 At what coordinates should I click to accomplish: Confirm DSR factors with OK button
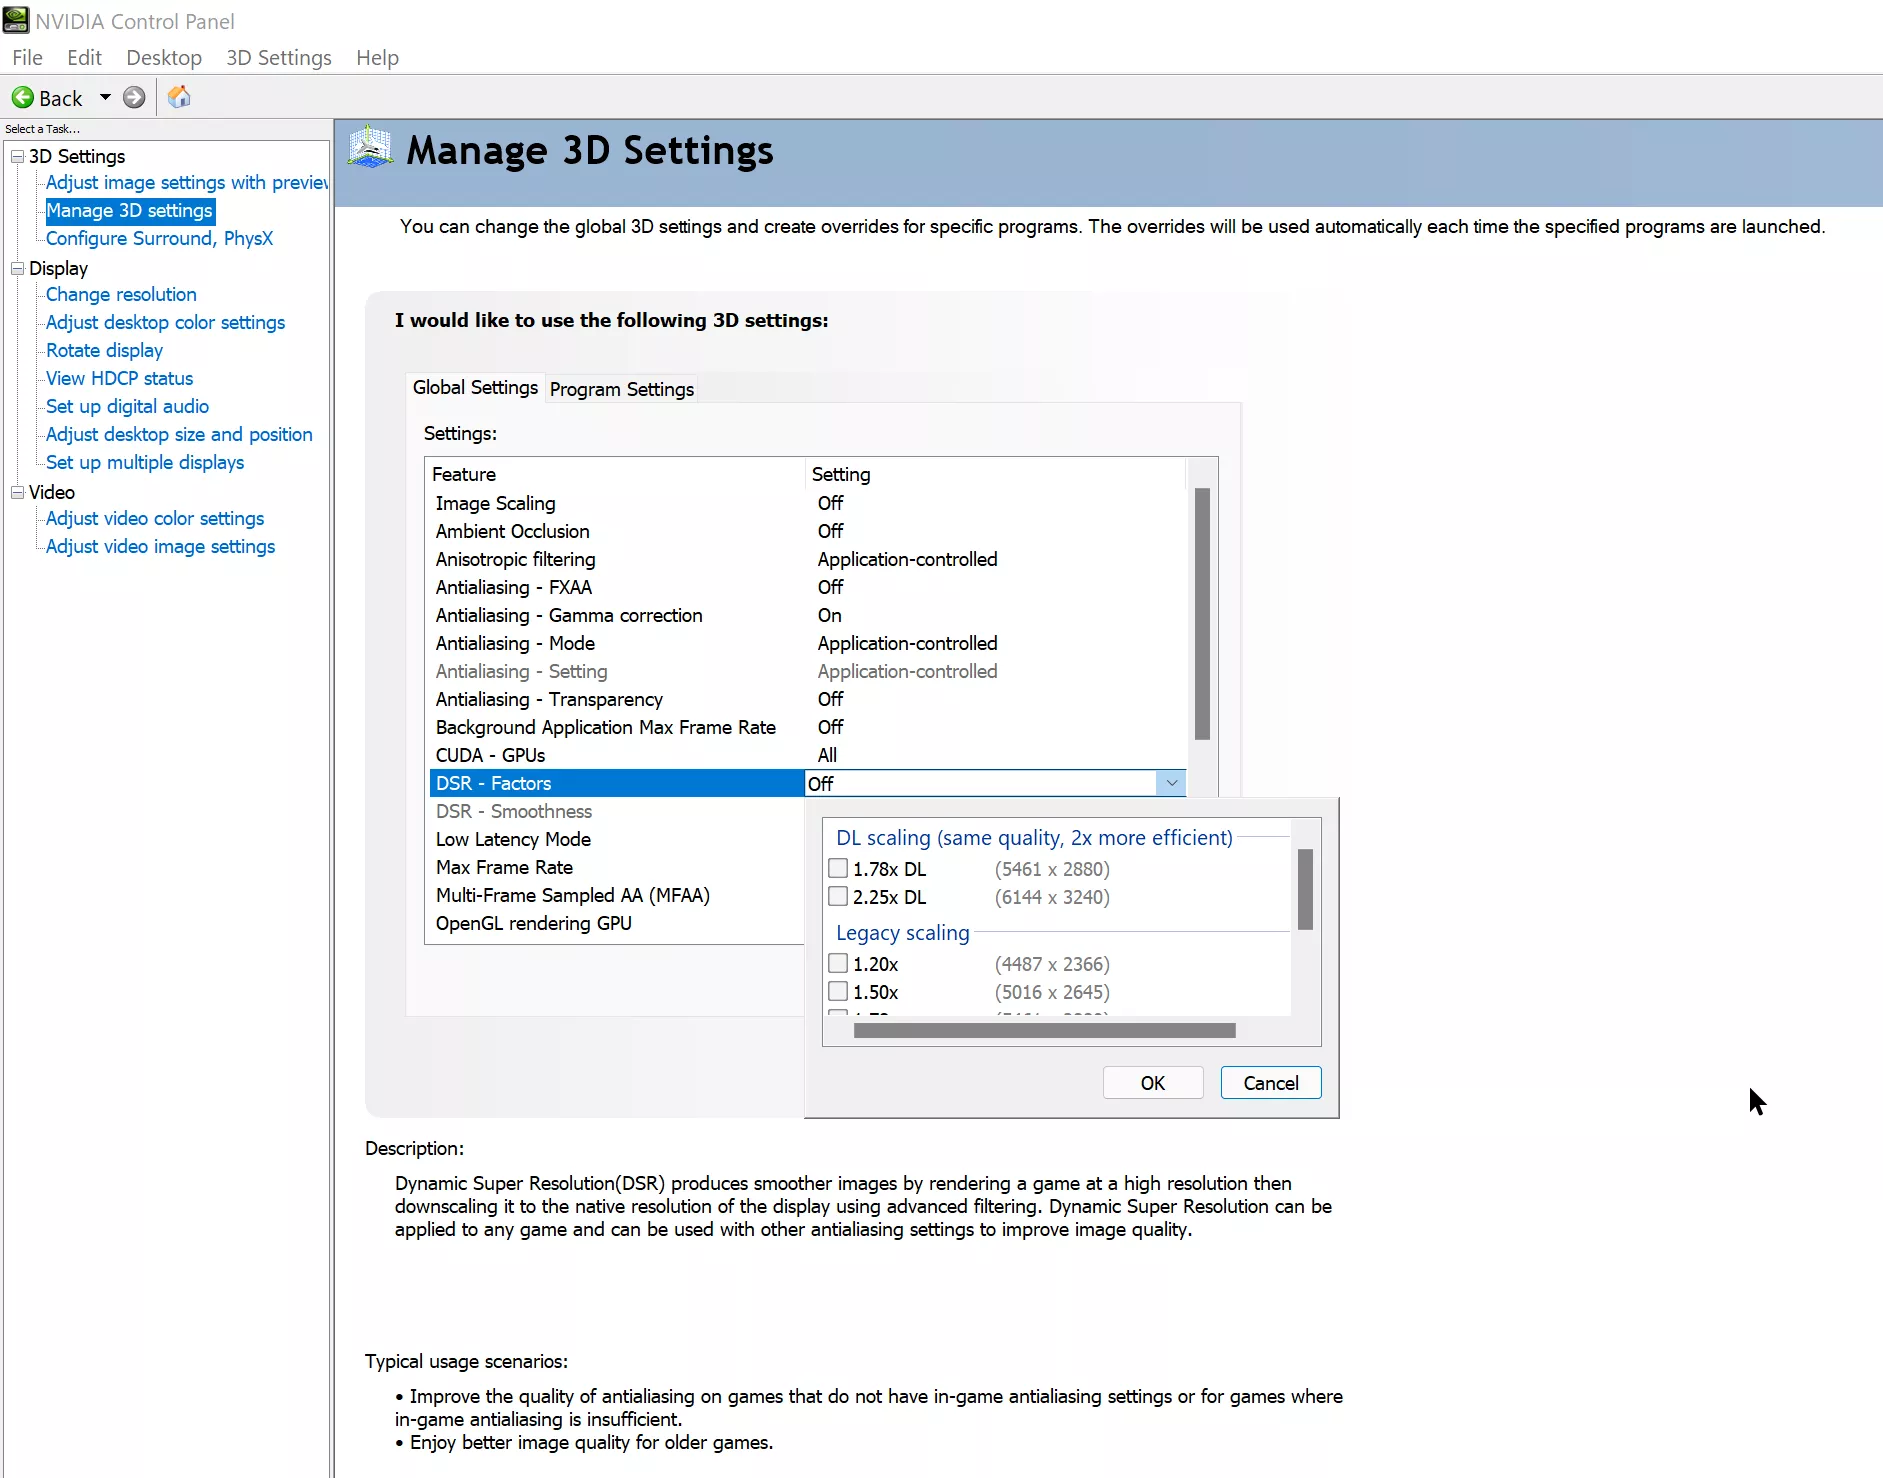click(x=1152, y=1083)
